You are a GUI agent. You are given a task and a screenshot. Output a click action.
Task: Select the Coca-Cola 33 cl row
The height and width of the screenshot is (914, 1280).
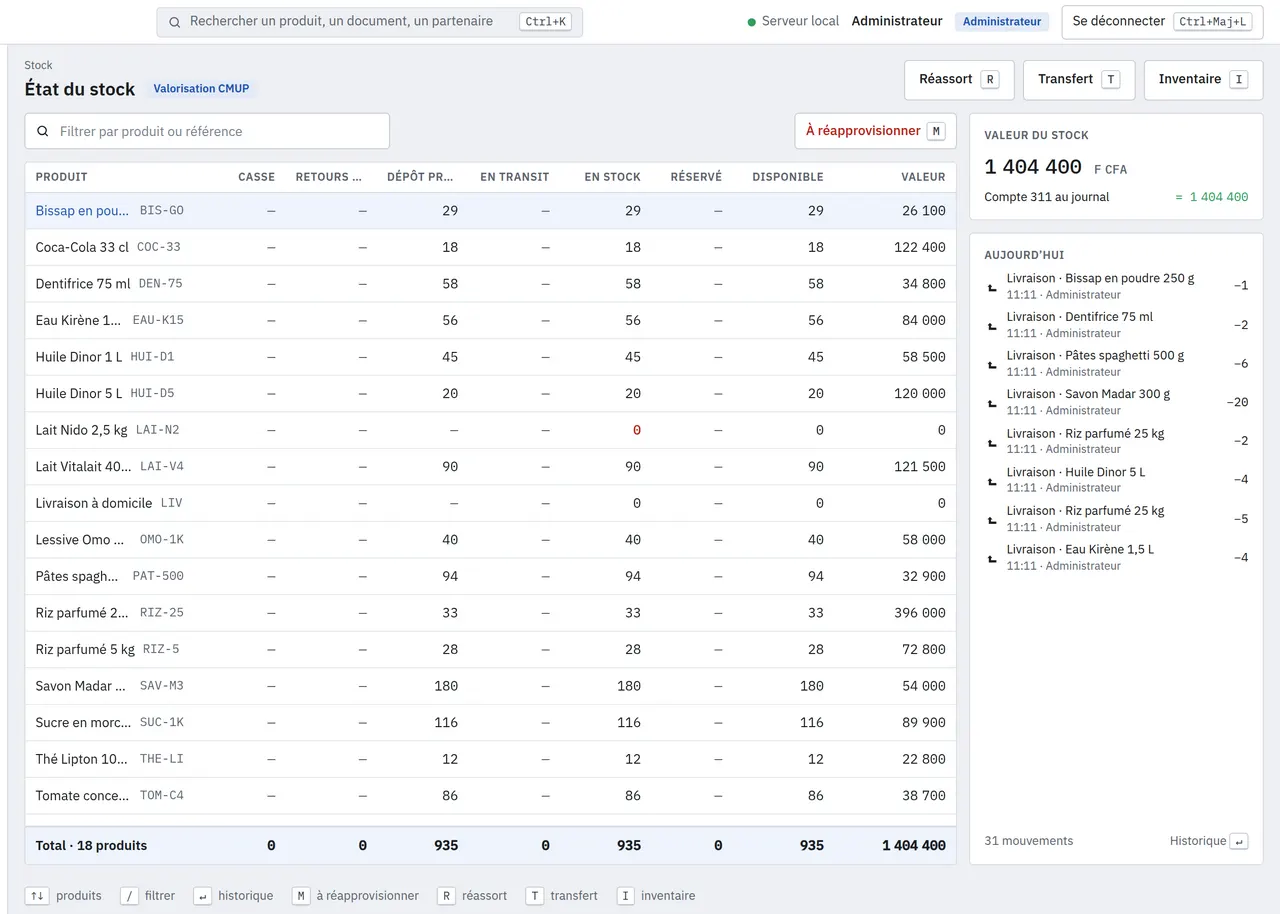point(490,247)
